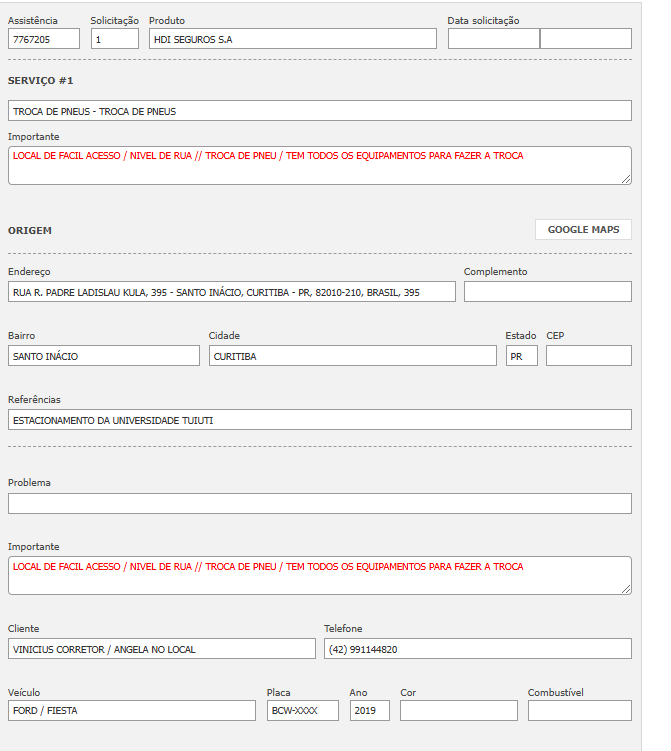The width and height of the screenshot is (671, 751).
Task: Focus the first Data solicitação box
Action: pyautogui.click(x=493, y=39)
